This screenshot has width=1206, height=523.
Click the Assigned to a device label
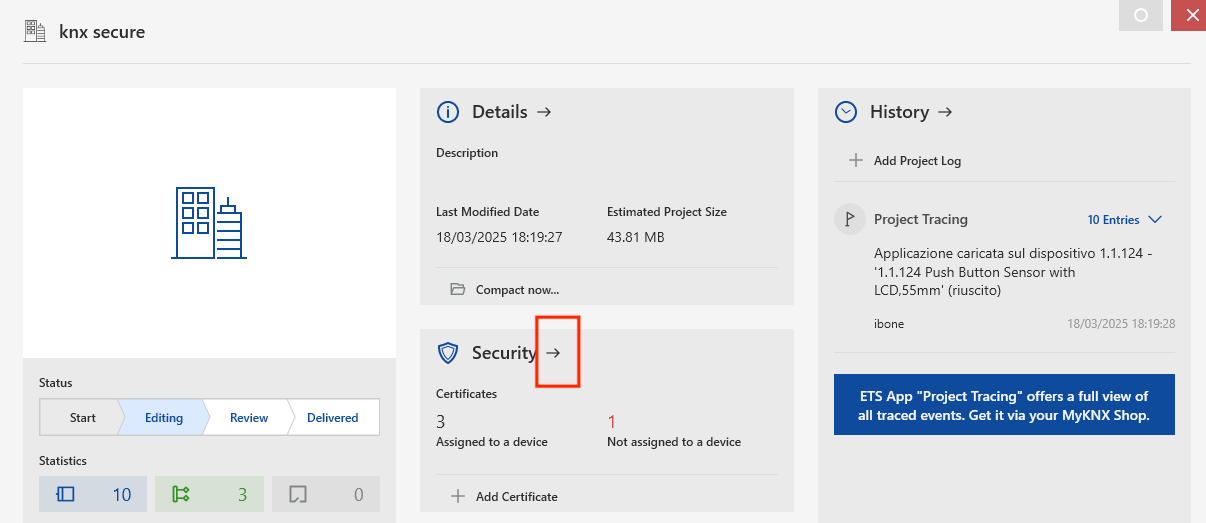click(x=492, y=441)
